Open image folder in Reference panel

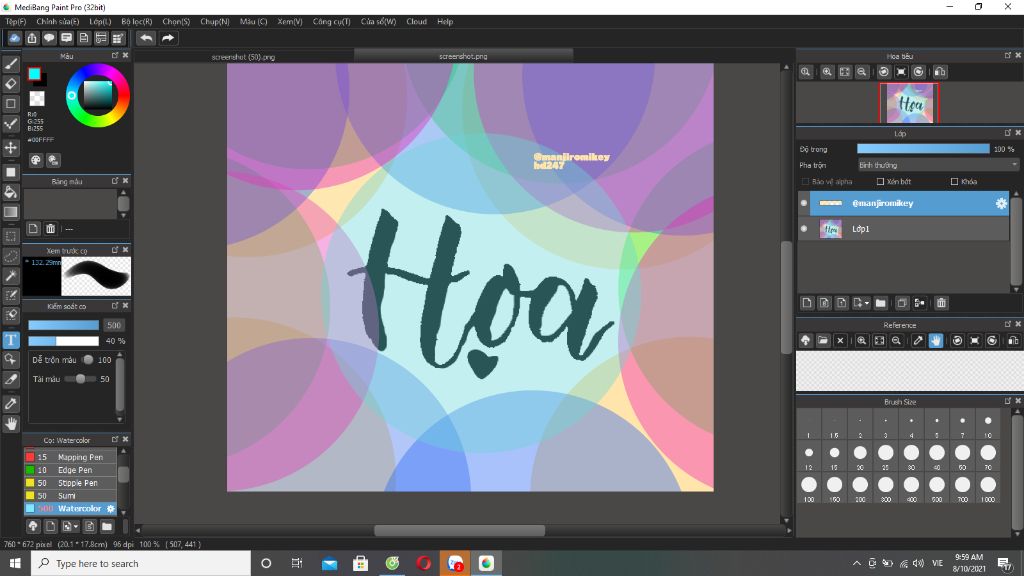click(x=823, y=340)
